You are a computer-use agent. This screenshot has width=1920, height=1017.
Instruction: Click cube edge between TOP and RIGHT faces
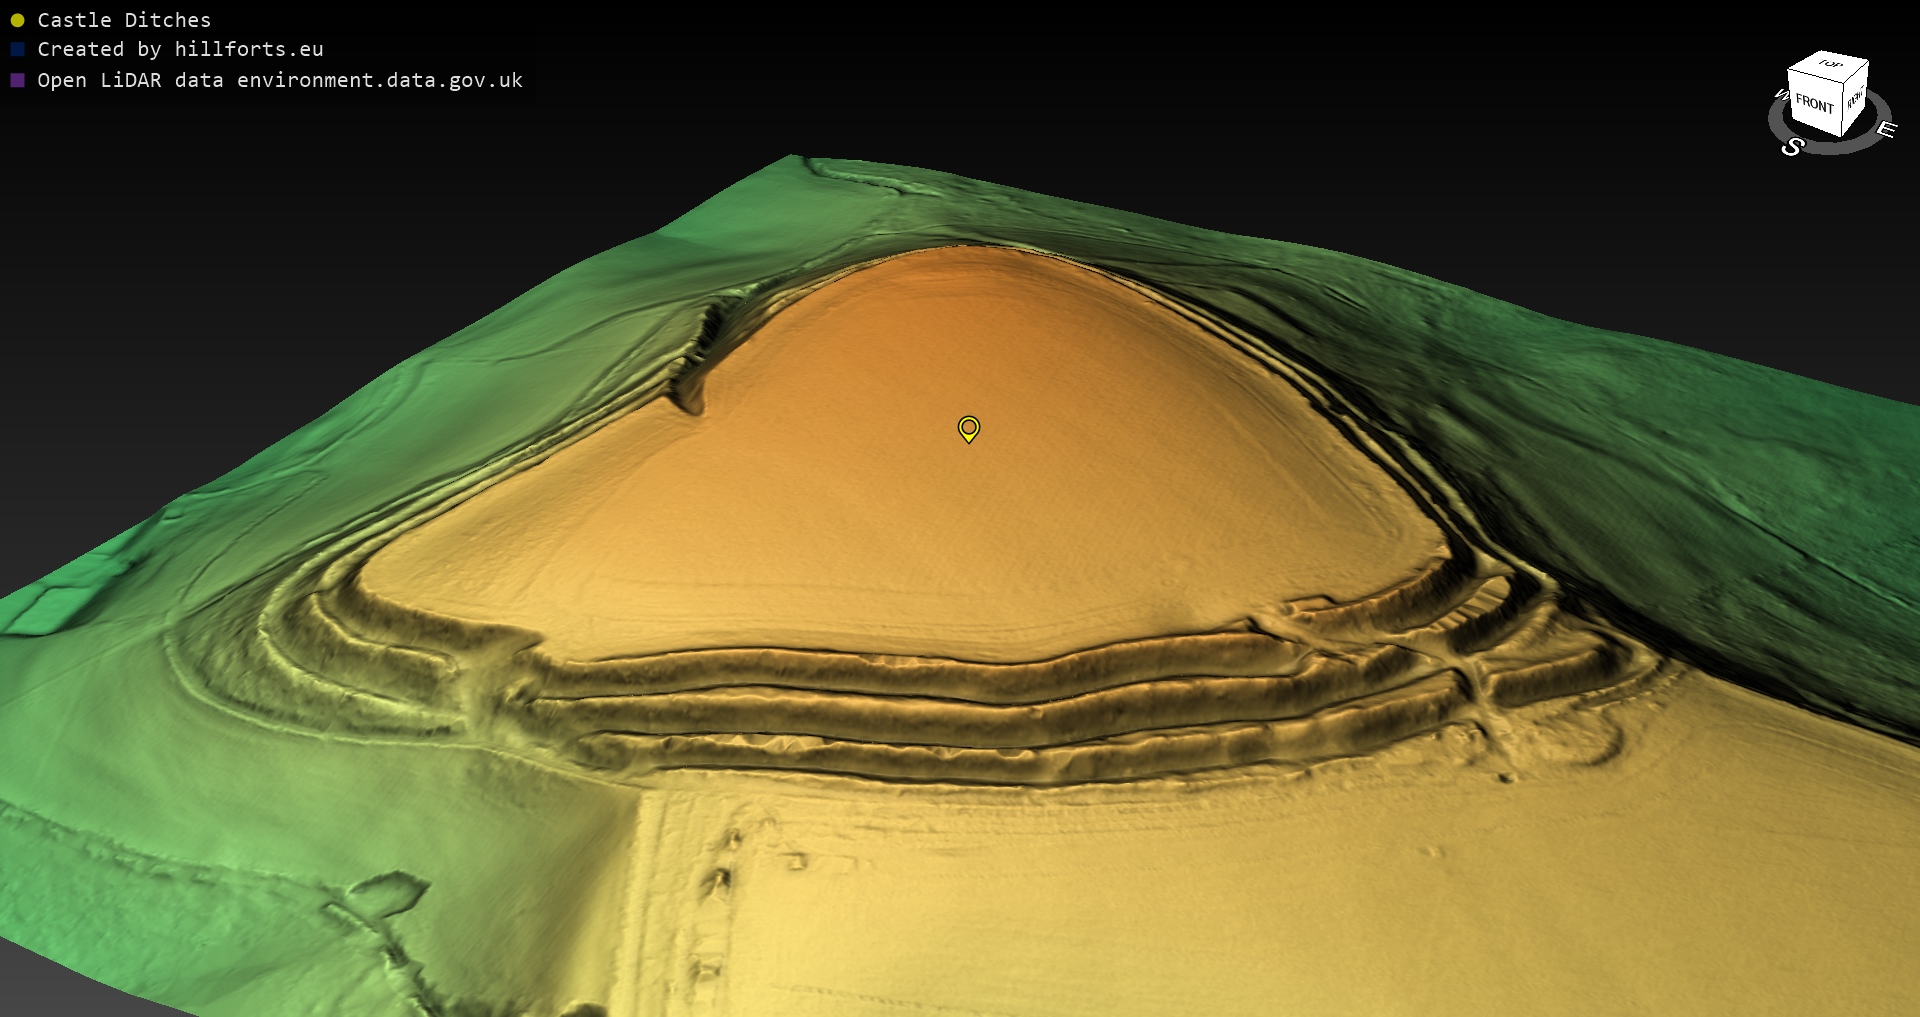pos(1857,74)
